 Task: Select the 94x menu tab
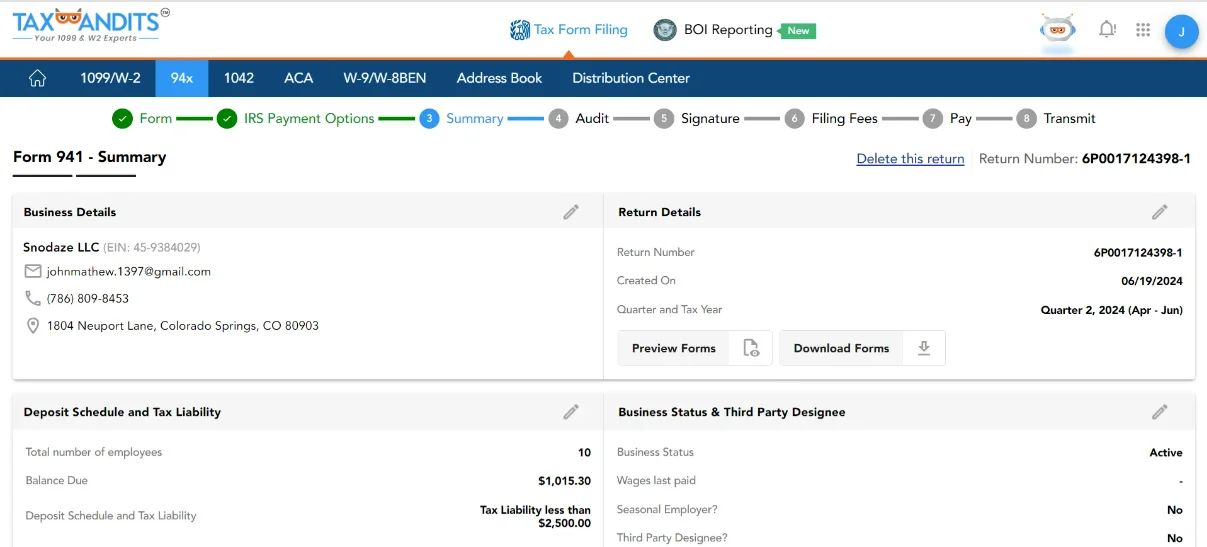(x=182, y=78)
